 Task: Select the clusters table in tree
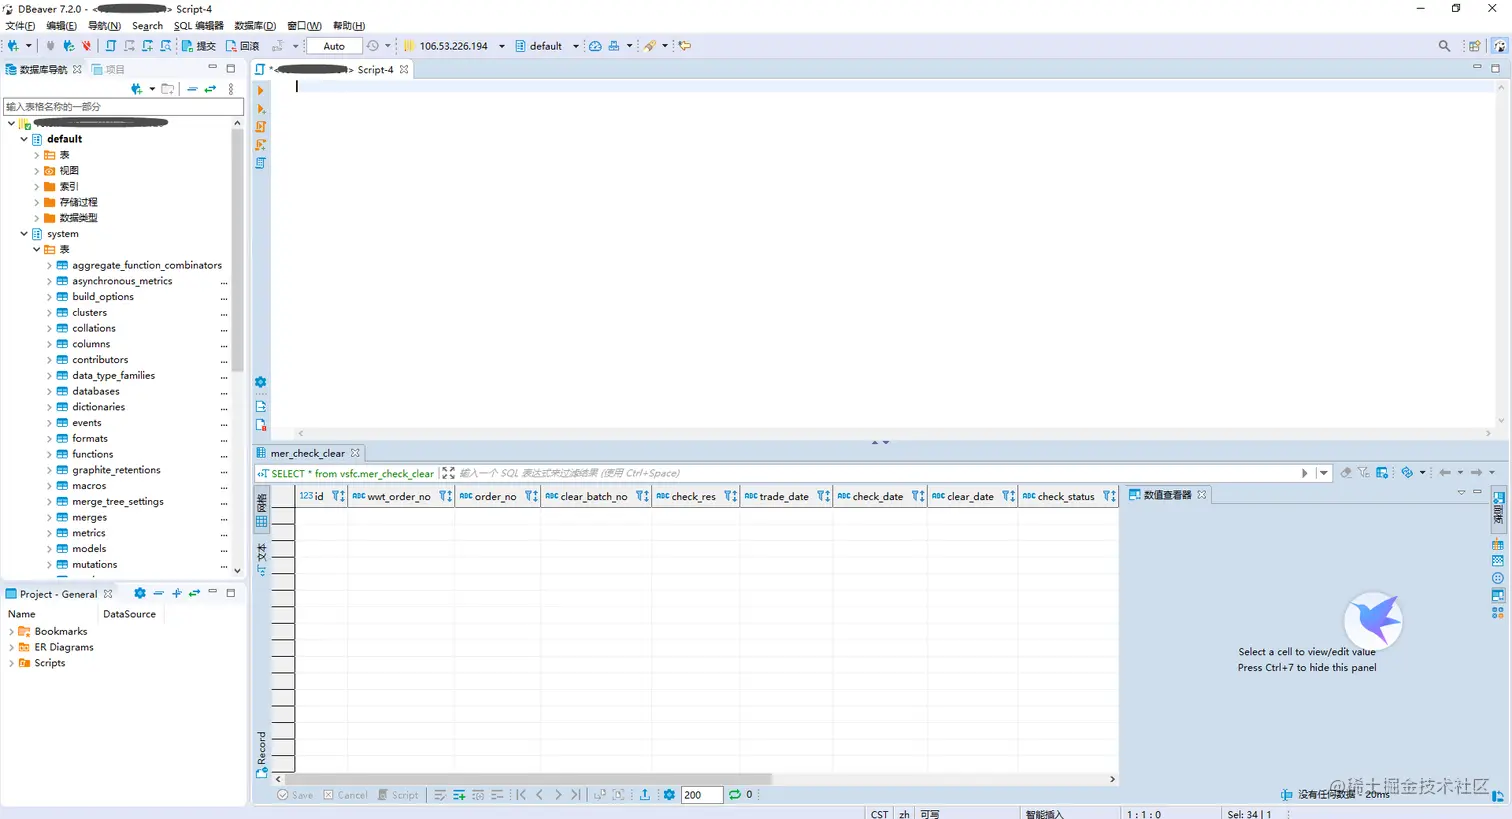(89, 313)
